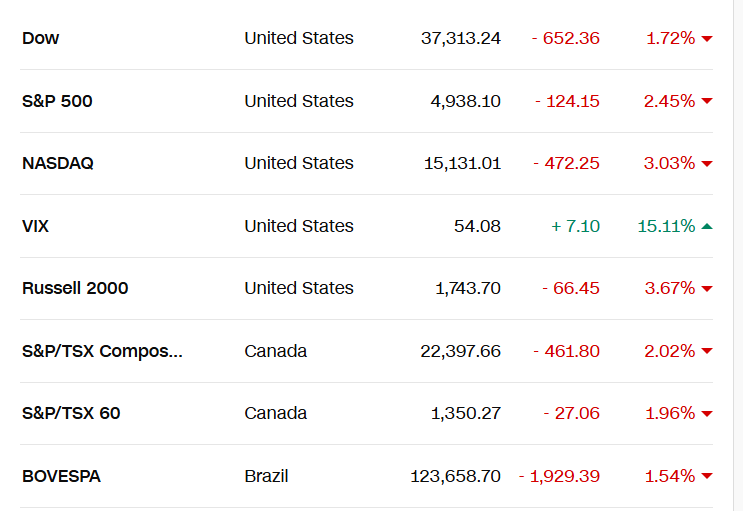This screenshot has width=743, height=511.
Task: Click the red down arrow next to S&P 500 2.45%
Action: pyautogui.click(x=707, y=101)
